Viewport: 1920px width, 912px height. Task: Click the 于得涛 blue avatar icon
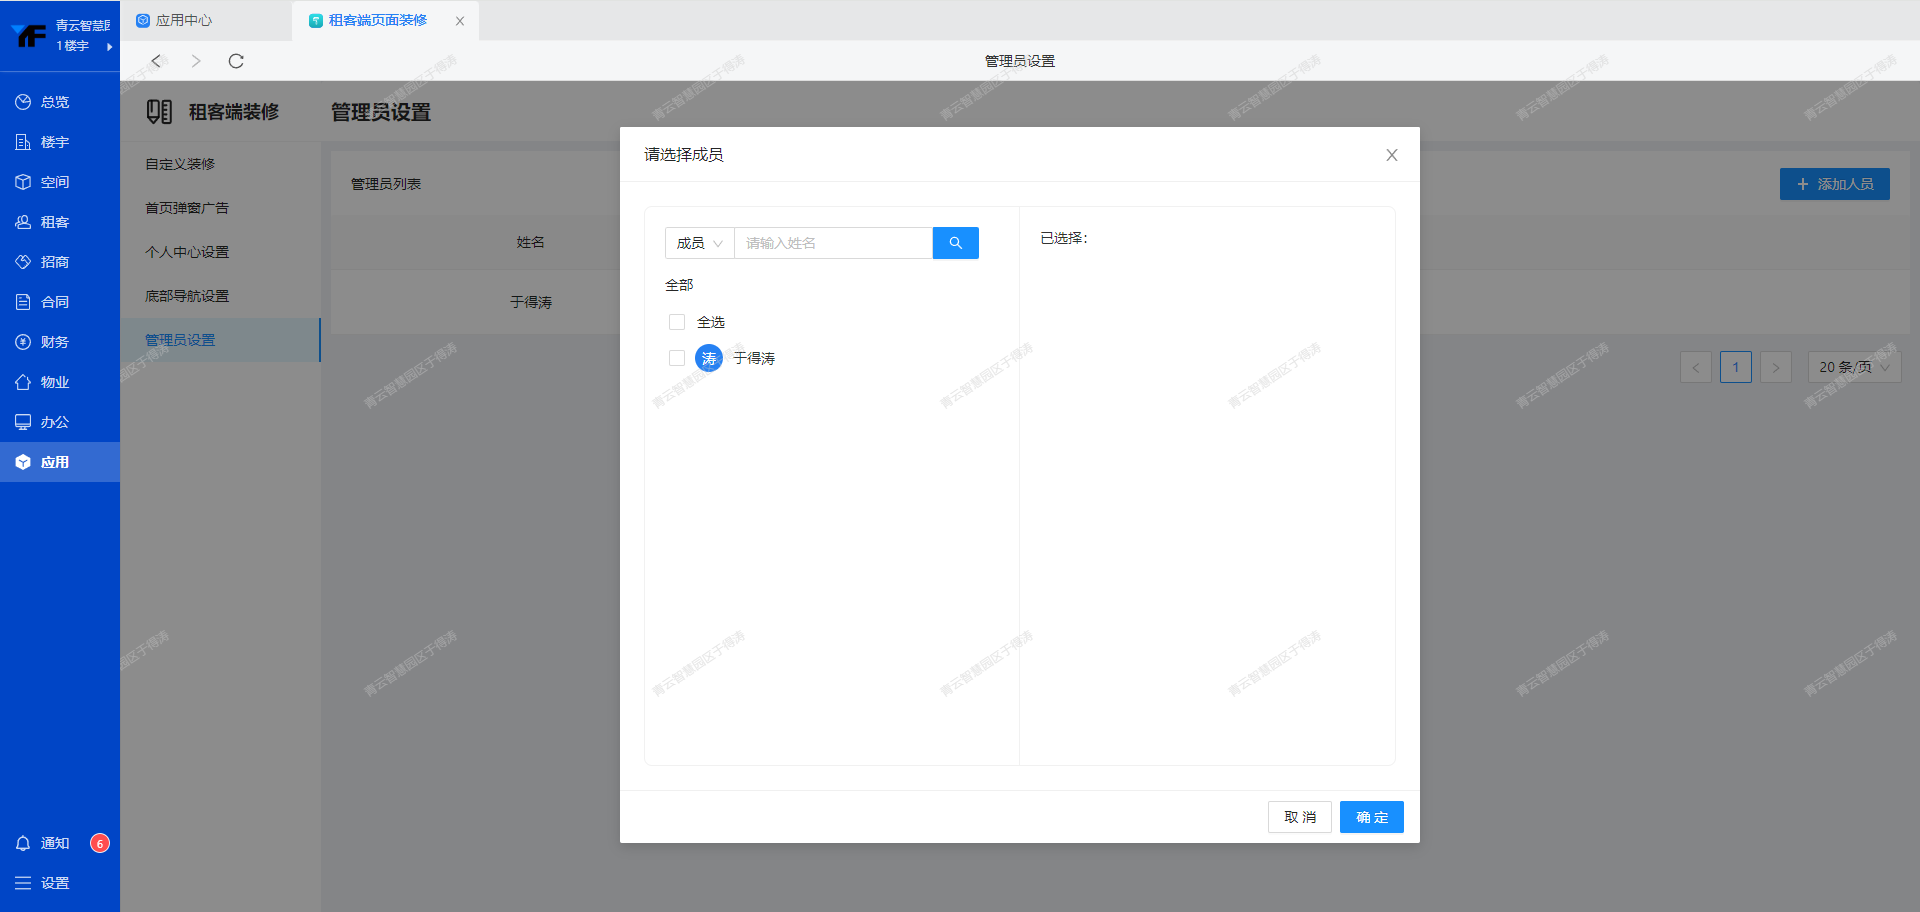tap(709, 358)
